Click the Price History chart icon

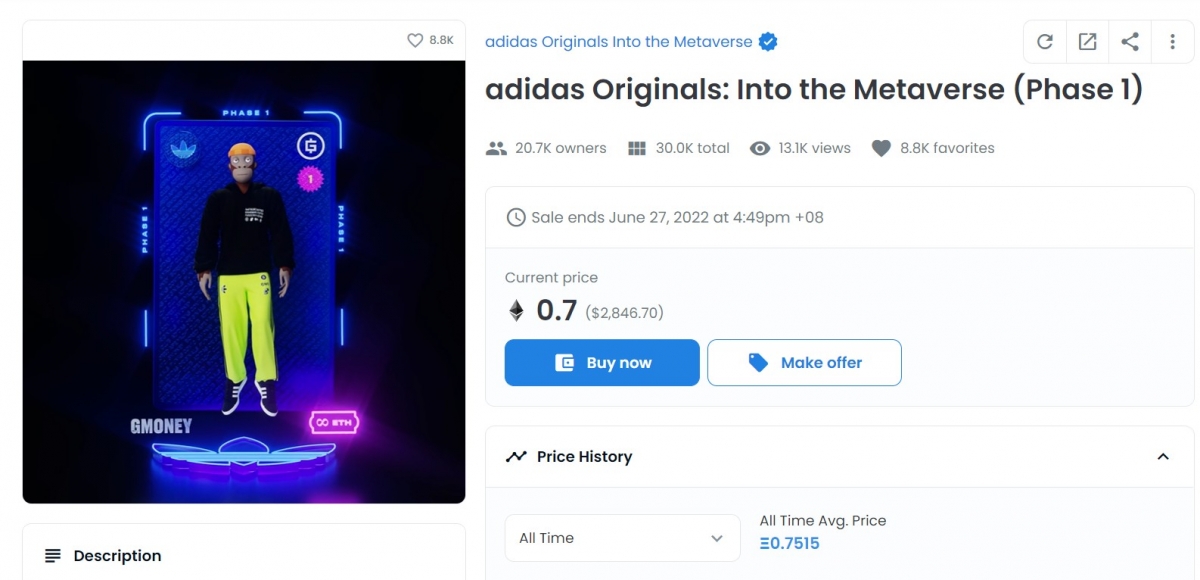pos(516,456)
